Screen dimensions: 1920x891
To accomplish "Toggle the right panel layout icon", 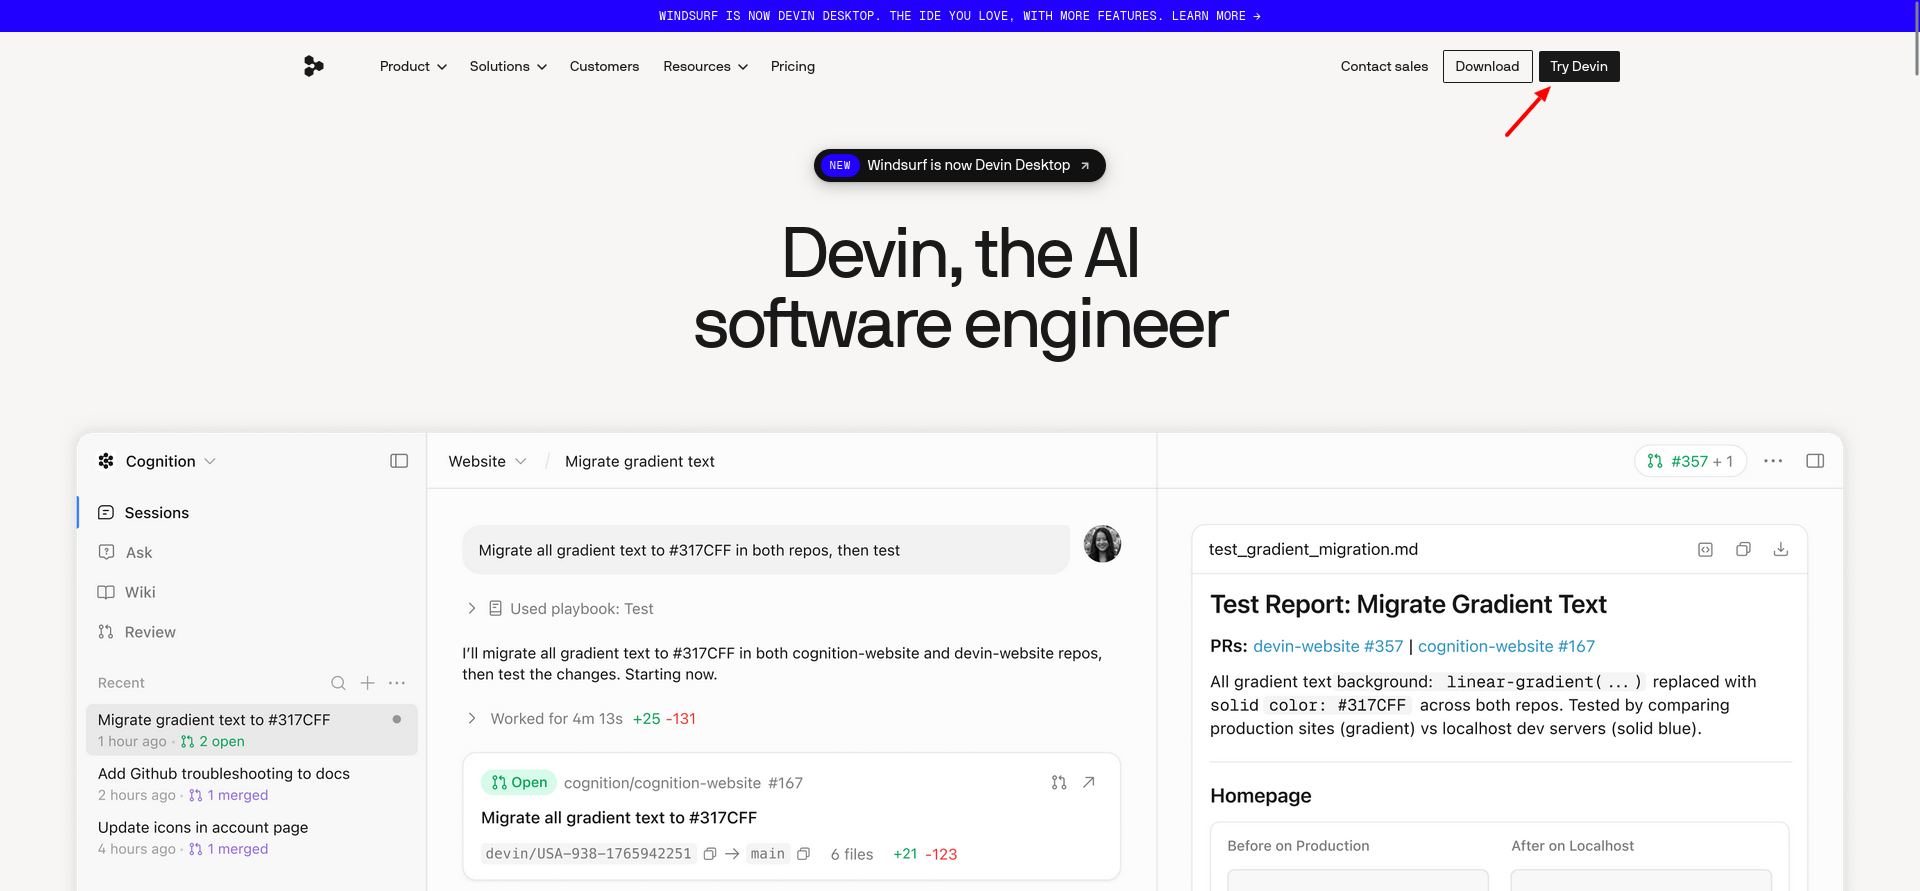I will point(1815,461).
